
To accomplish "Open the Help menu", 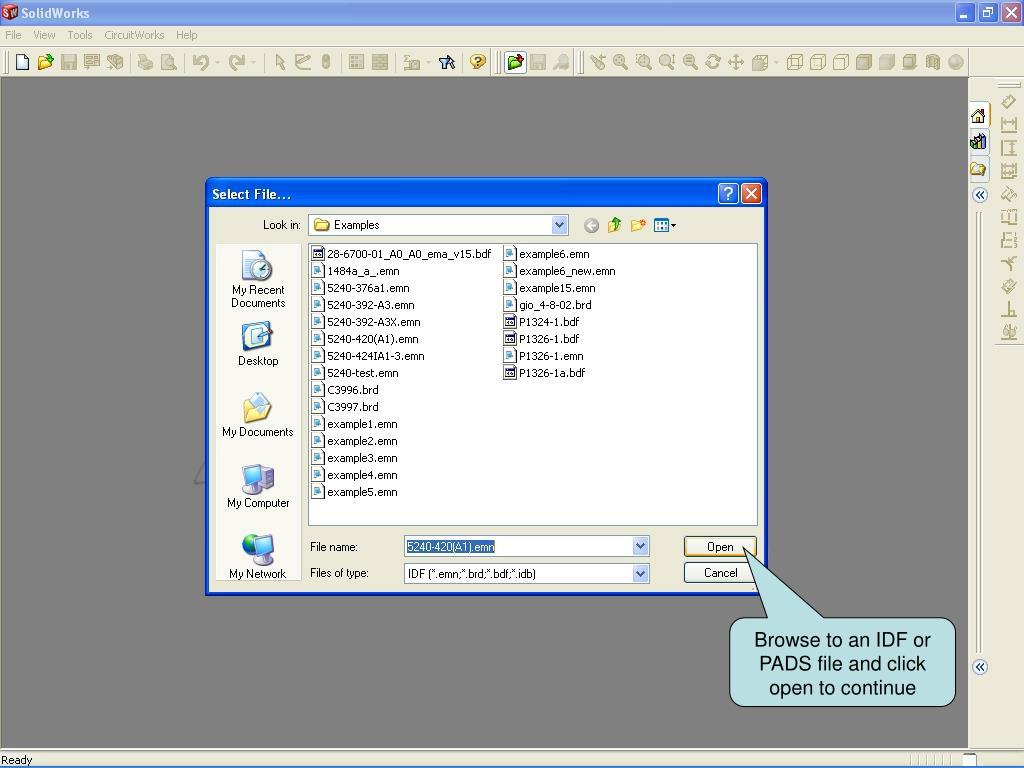I will click(x=186, y=35).
